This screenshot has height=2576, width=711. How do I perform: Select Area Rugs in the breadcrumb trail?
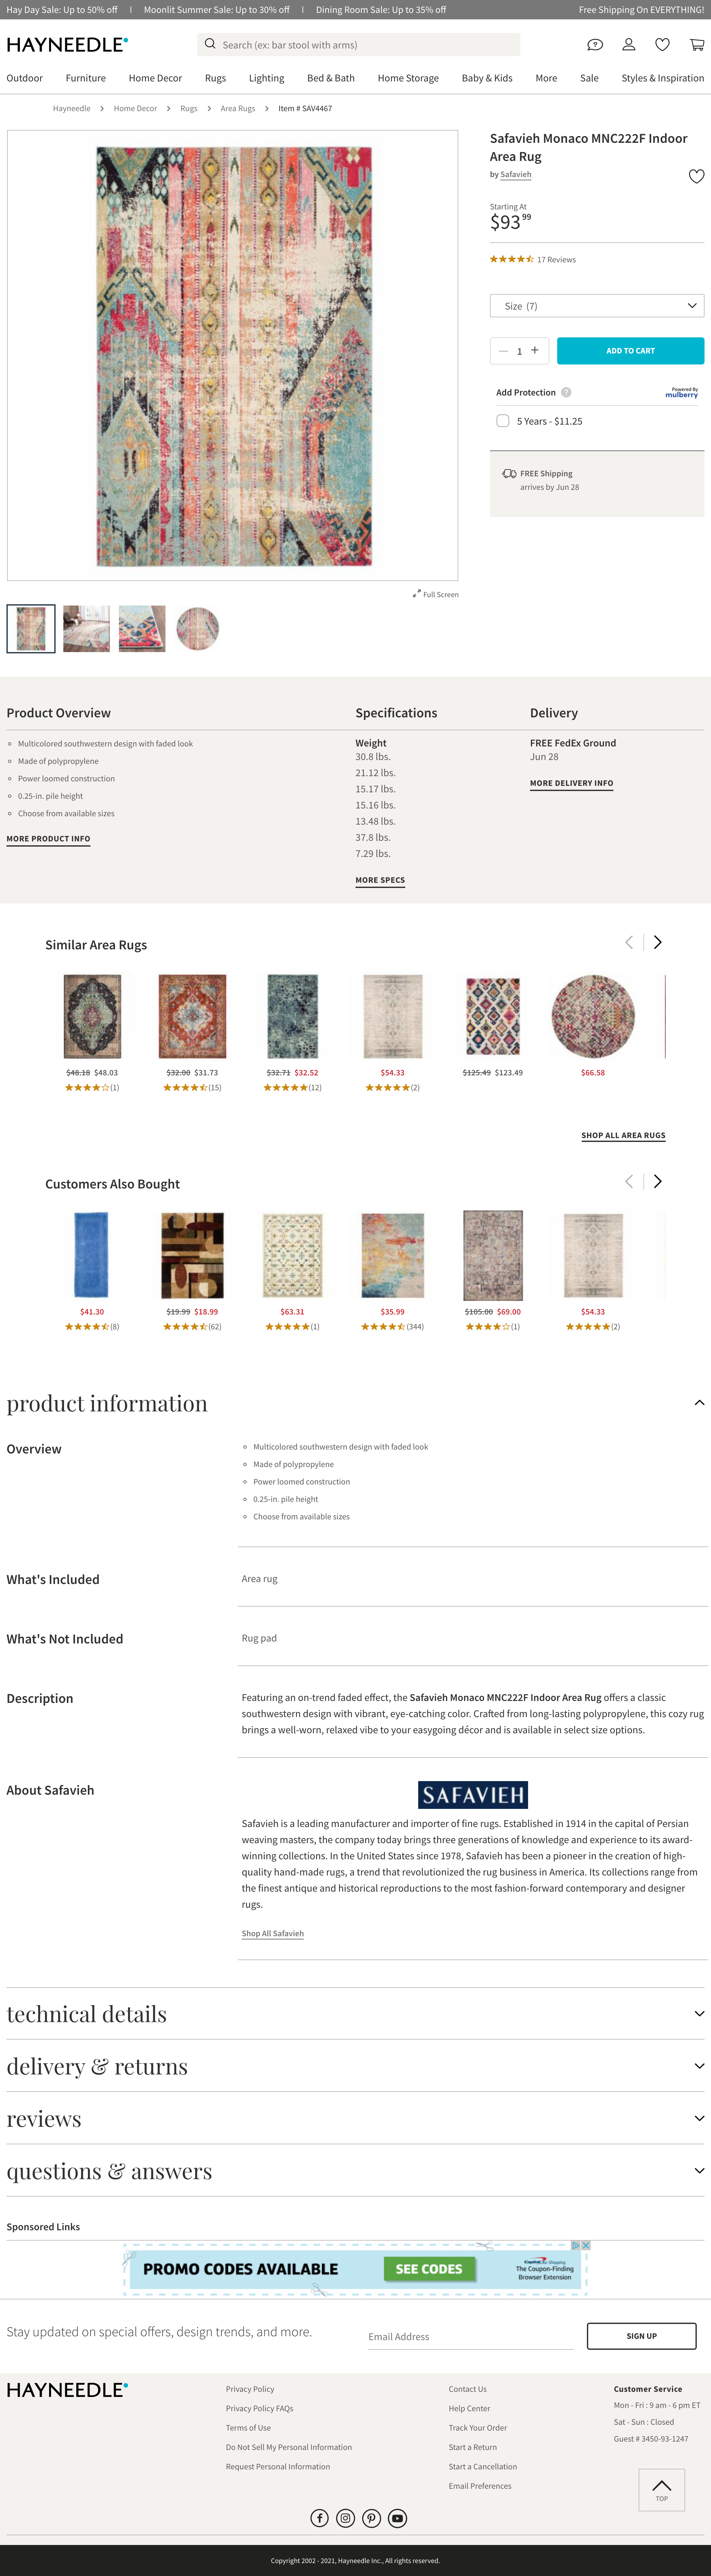tap(237, 108)
